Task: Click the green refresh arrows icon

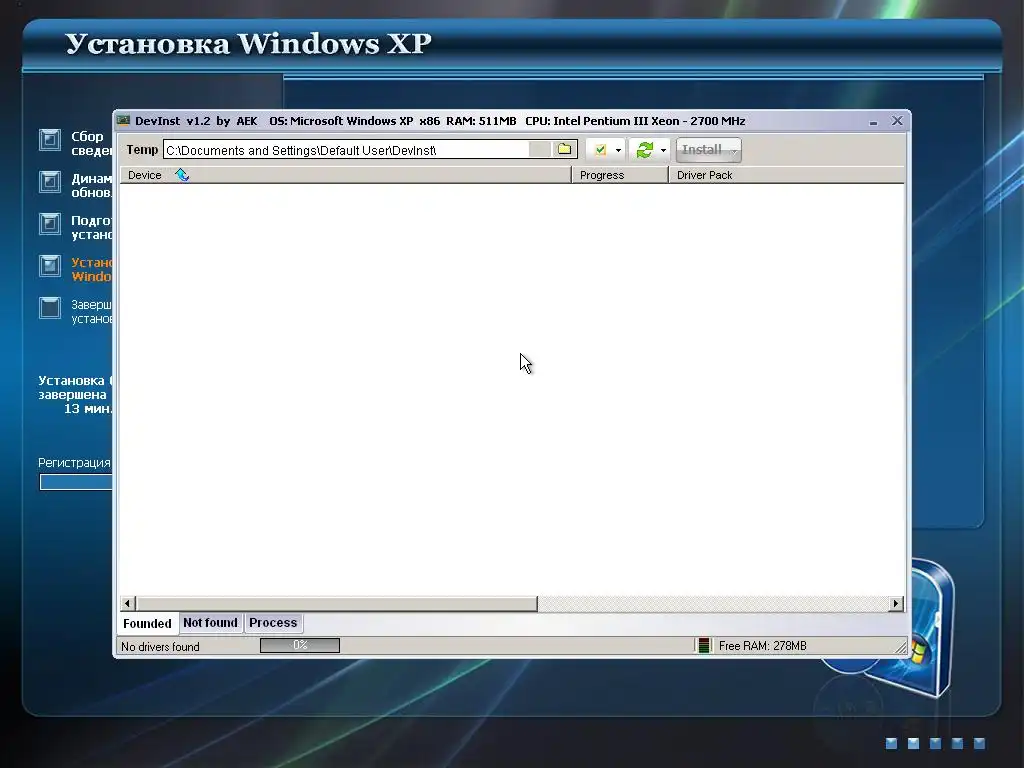Action: point(645,150)
